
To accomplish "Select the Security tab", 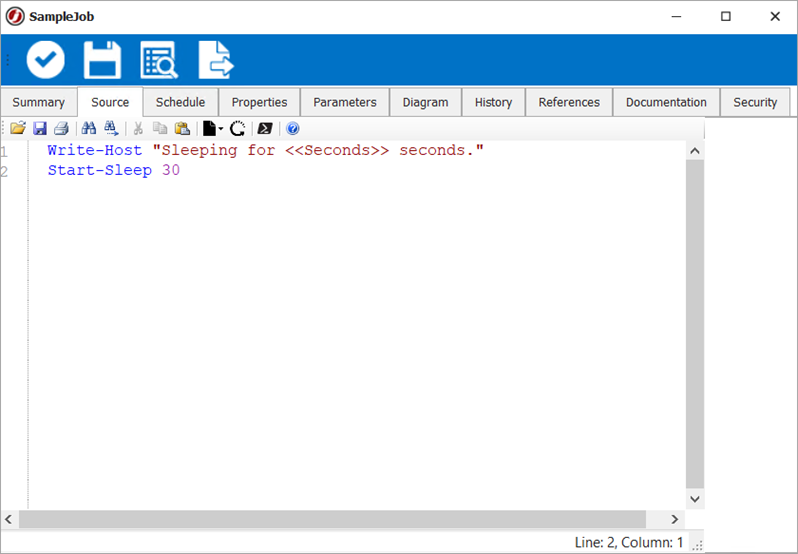I will tap(755, 102).
